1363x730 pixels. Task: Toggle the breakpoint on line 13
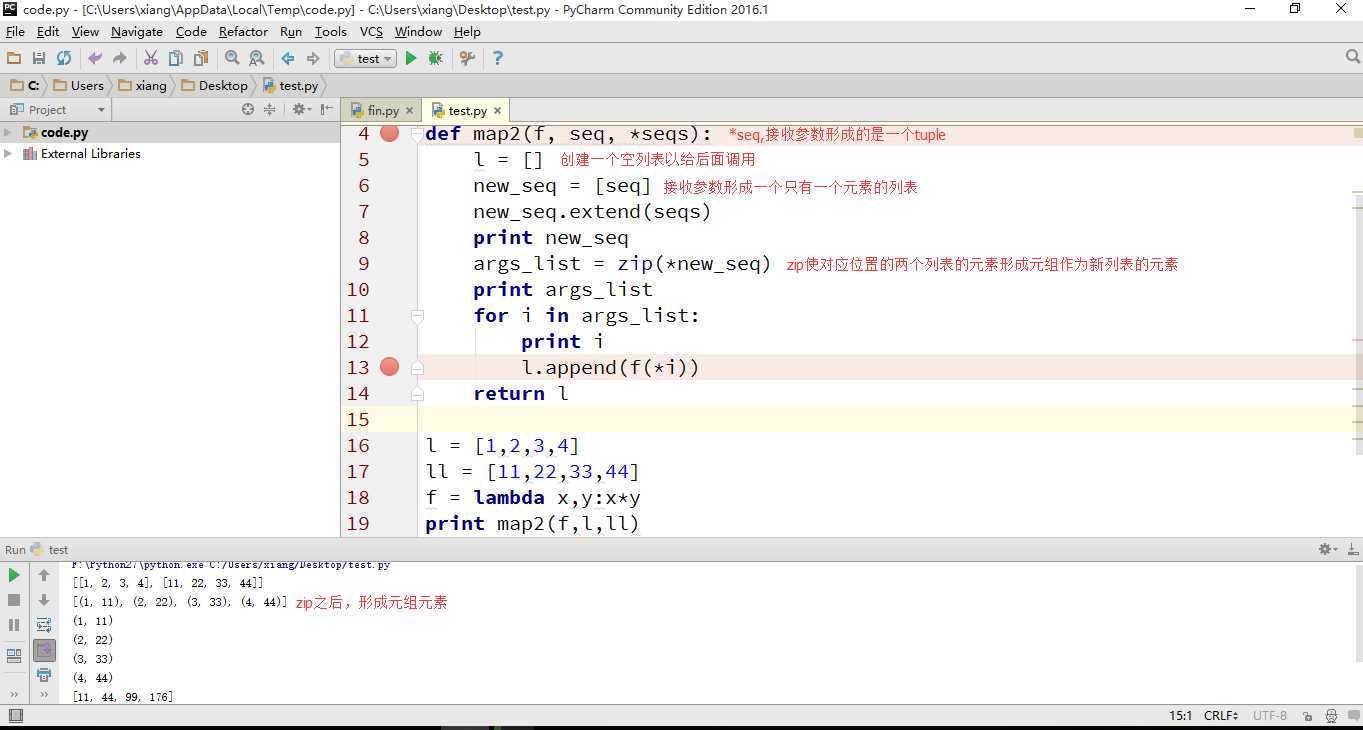click(x=390, y=368)
